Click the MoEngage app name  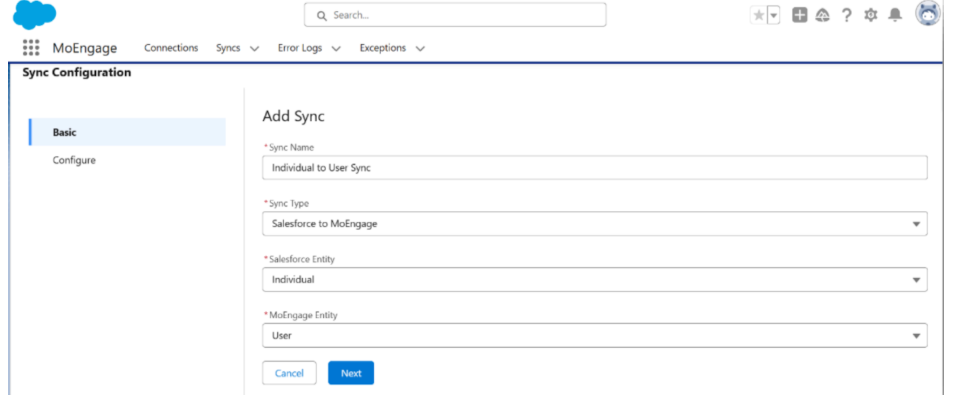click(x=85, y=48)
